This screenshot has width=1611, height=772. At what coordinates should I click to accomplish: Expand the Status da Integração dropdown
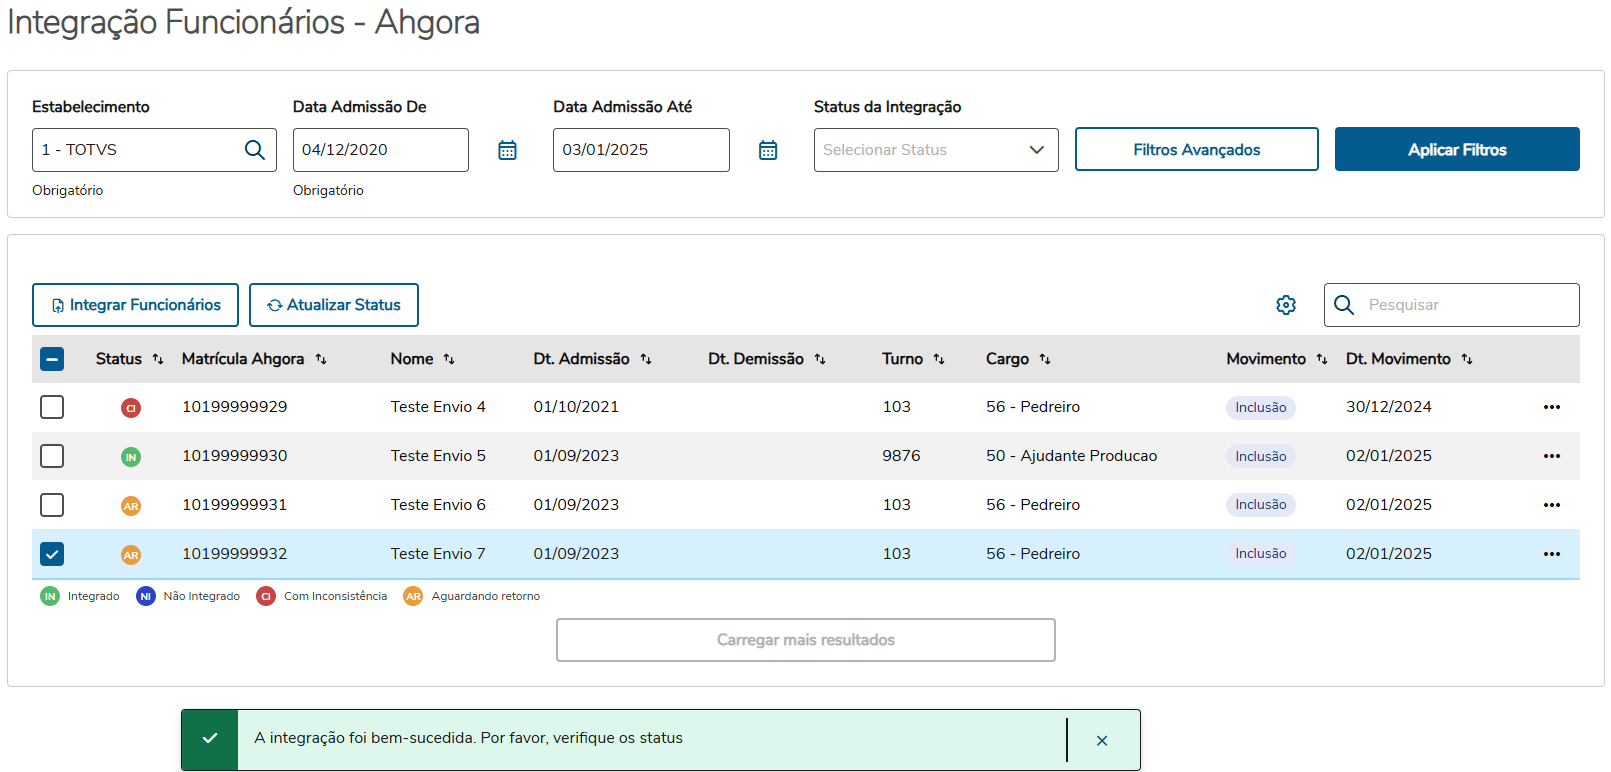click(935, 150)
